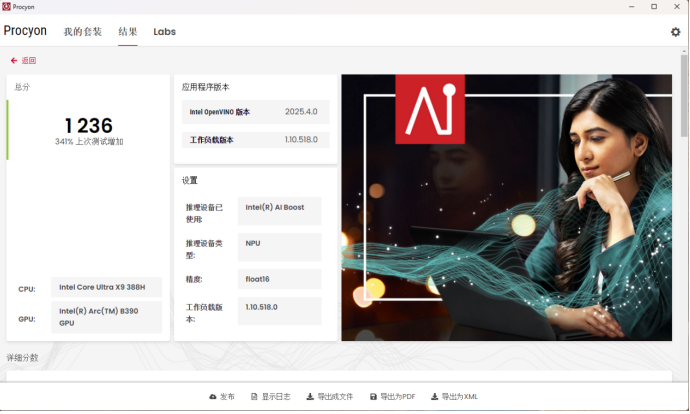Select the GPU field Intel Arc B390
This screenshot has width=690, height=414.
[106, 317]
